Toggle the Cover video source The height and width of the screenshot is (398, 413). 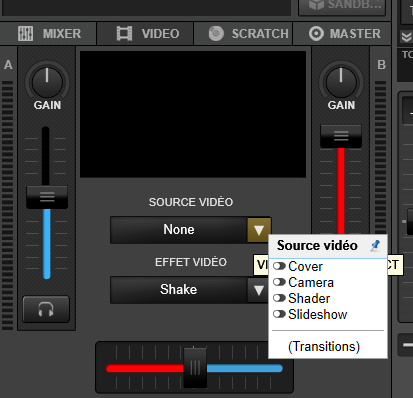click(x=279, y=266)
